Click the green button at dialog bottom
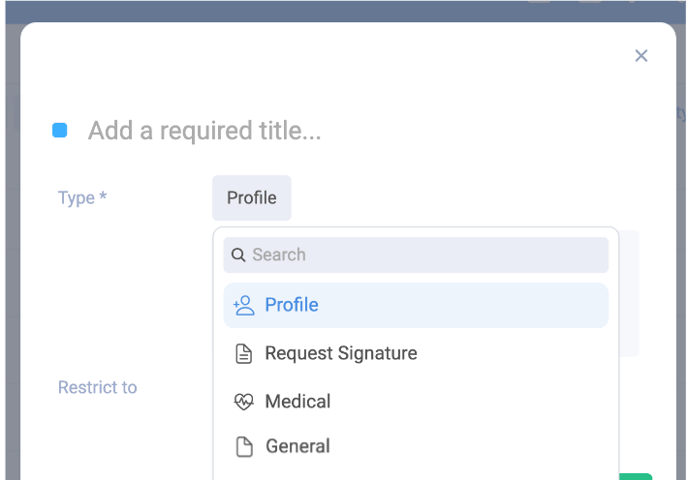 click(x=635, y=477)
